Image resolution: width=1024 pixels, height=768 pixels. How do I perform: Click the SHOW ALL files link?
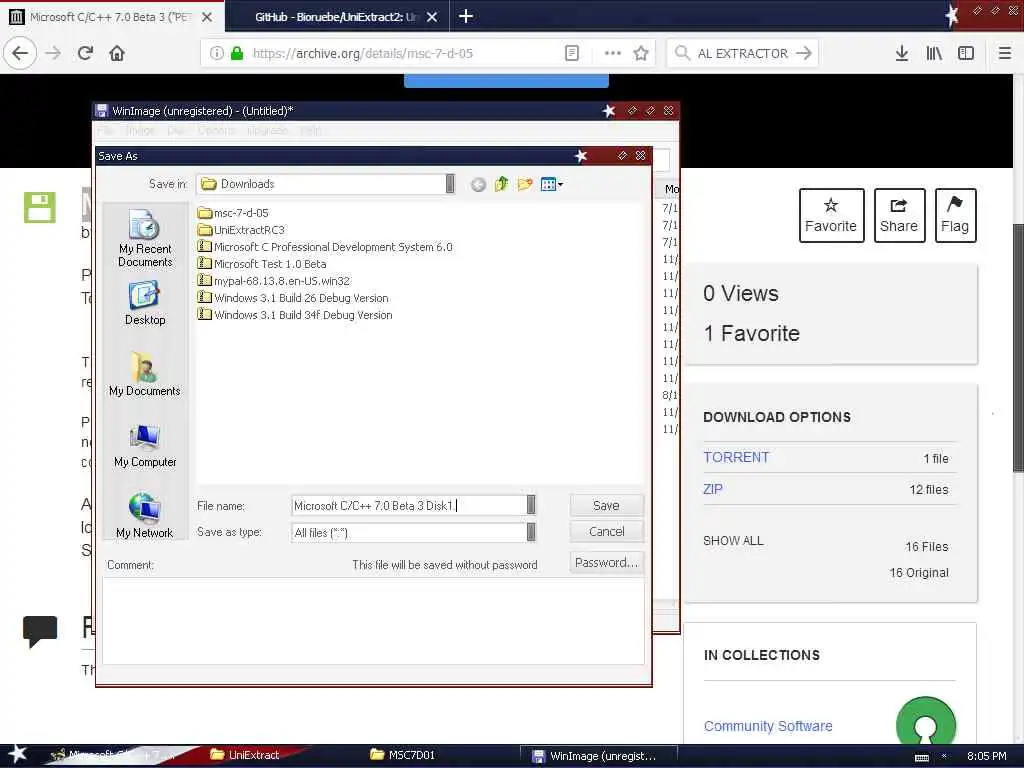click(733, 541)
